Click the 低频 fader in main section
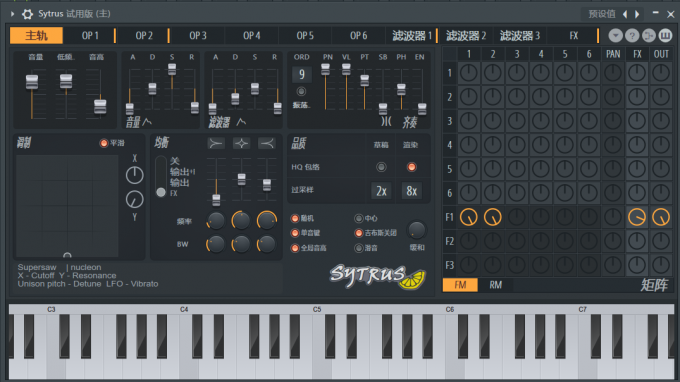680x382 pixels. click(66, 81)
